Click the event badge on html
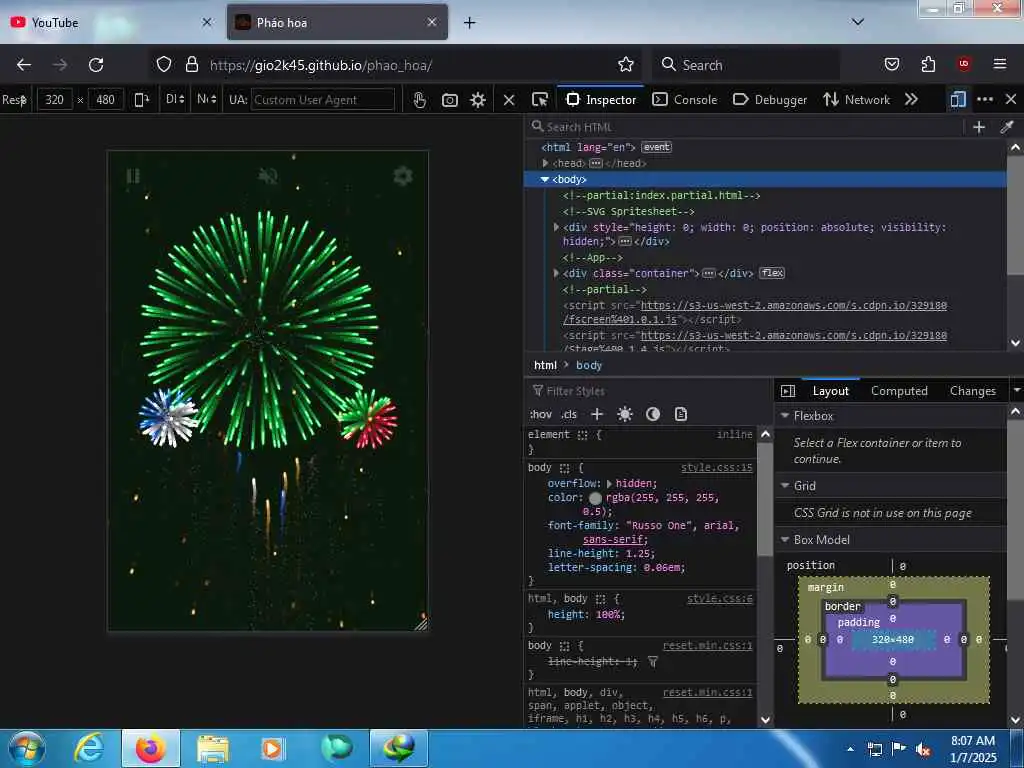The image size is (1024, 768). [656, 147]
